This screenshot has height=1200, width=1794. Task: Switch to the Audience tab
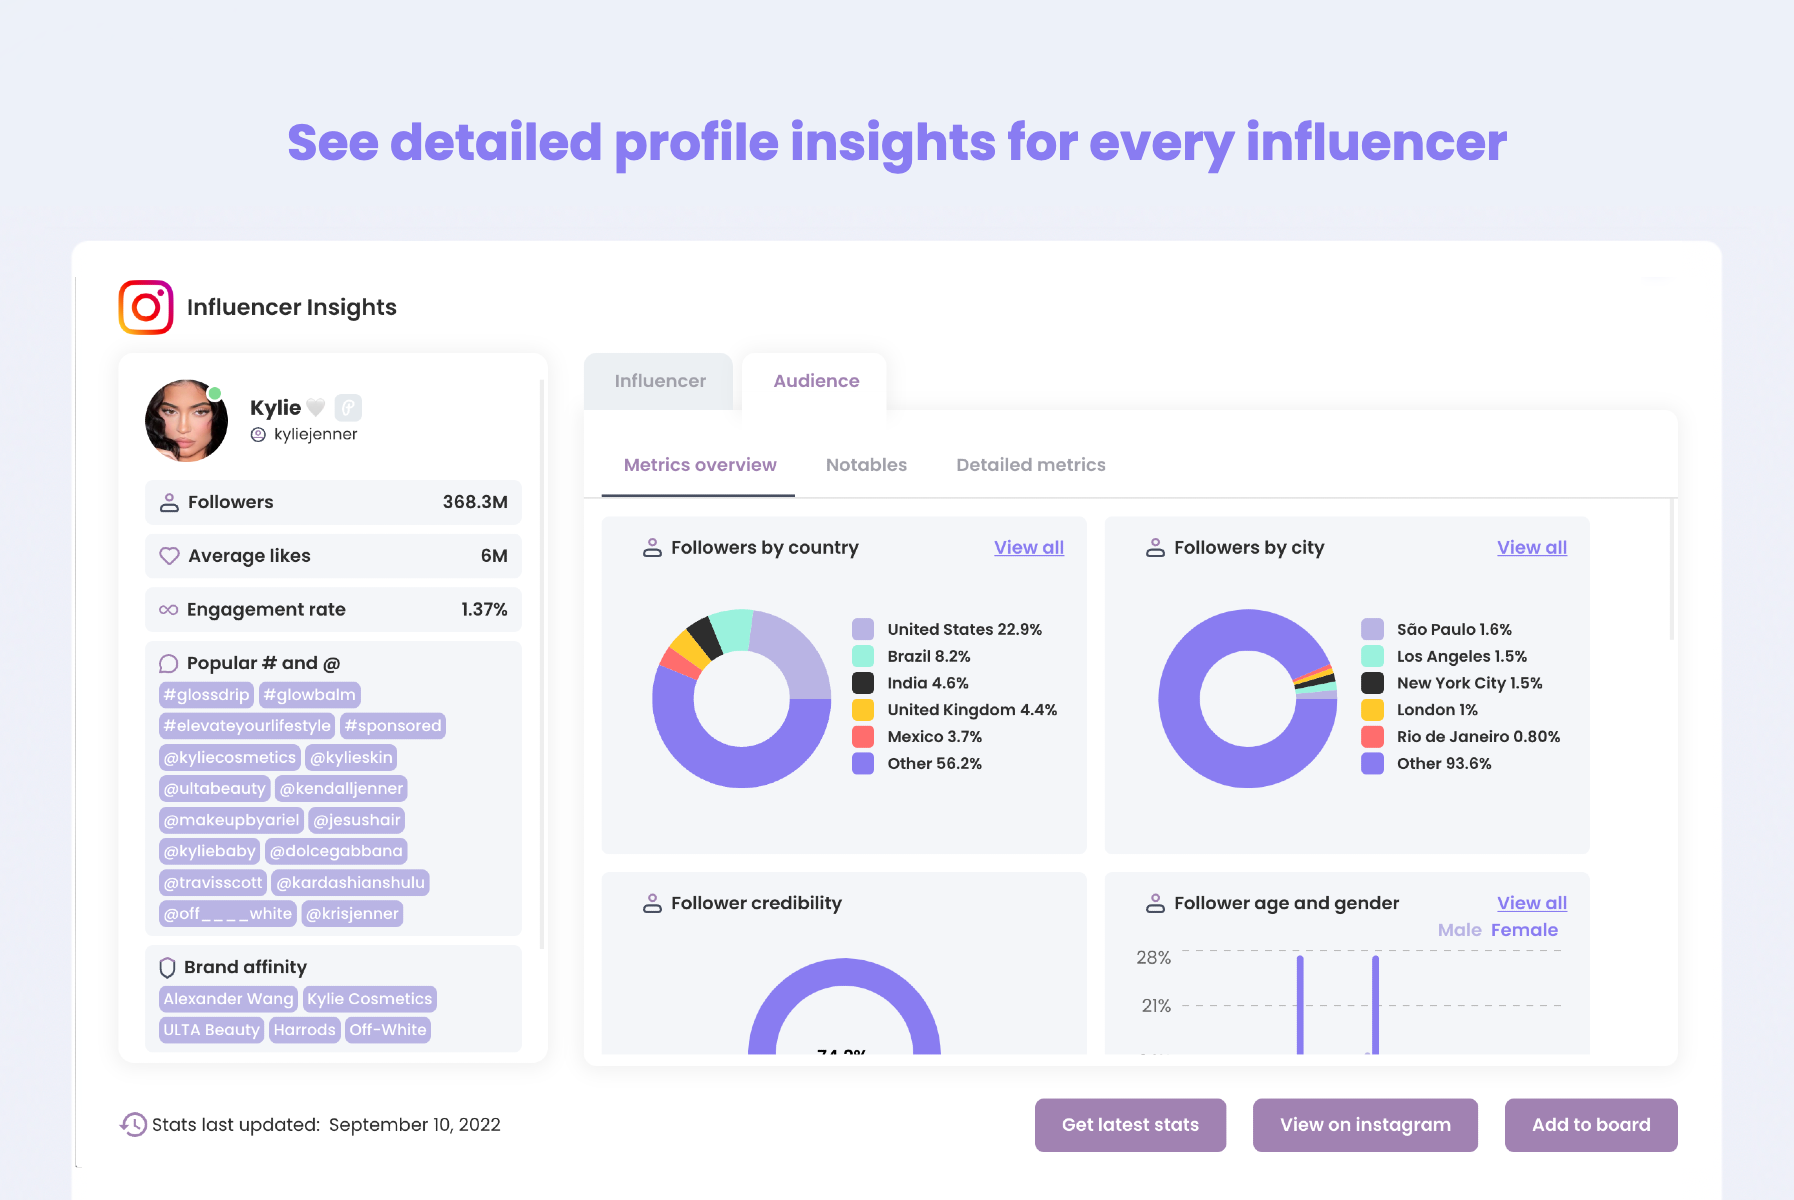[816, 381]
